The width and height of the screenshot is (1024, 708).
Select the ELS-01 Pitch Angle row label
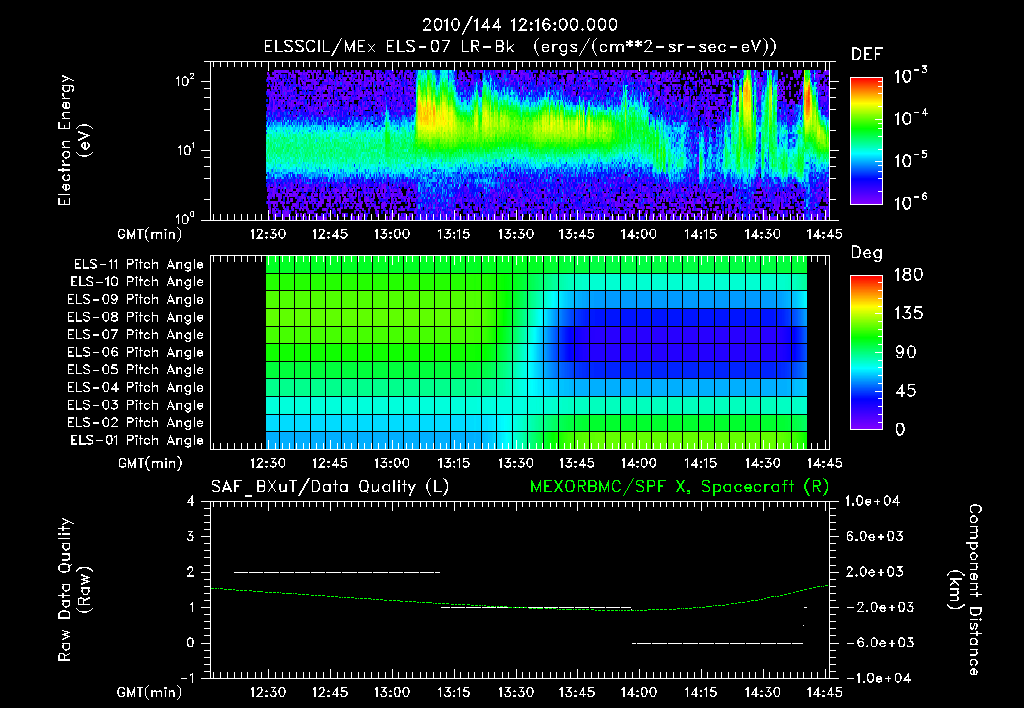tap(136, 440)
